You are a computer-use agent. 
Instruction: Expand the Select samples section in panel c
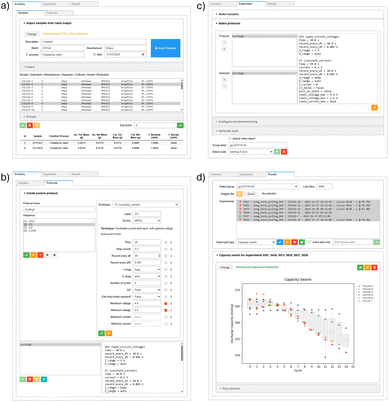tap(298, 14)
